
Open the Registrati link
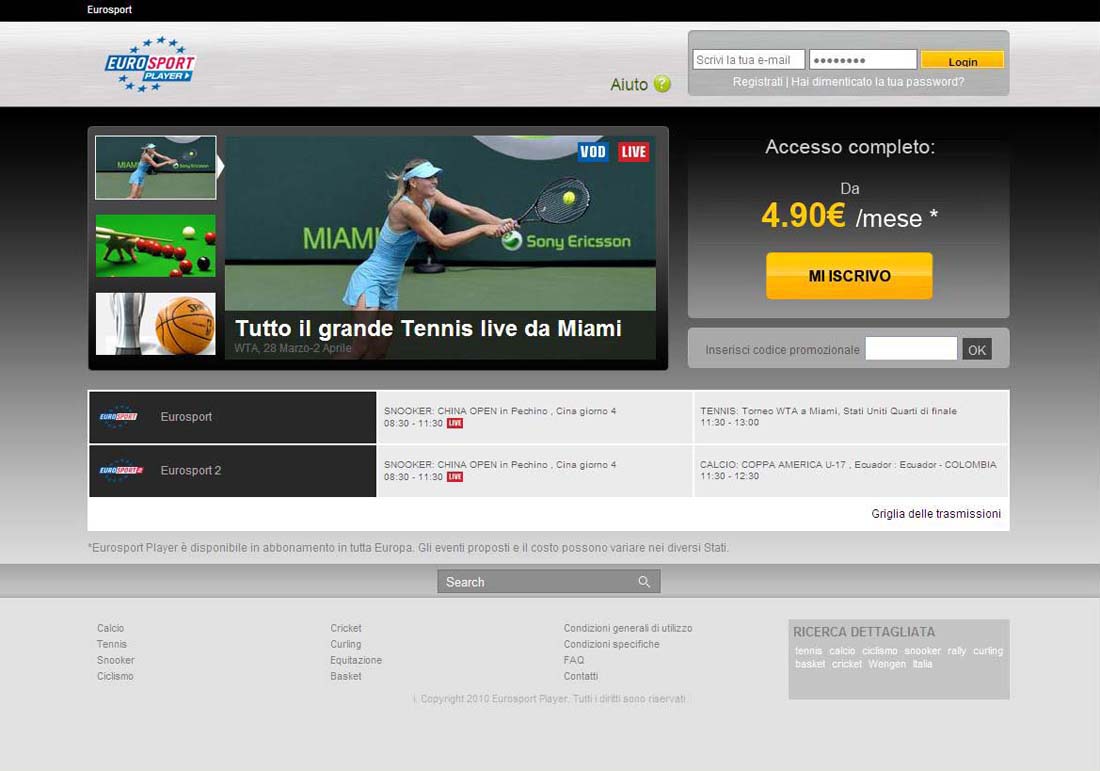(x=757, y=81)
